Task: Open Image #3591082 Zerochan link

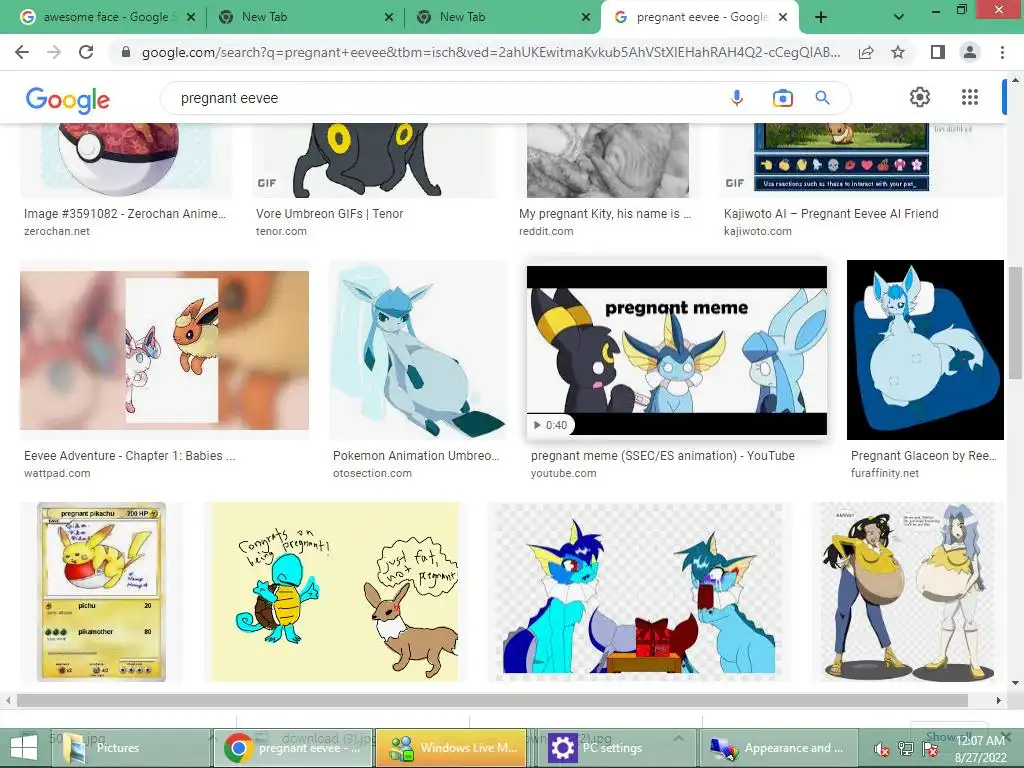Action: point(125,214)
